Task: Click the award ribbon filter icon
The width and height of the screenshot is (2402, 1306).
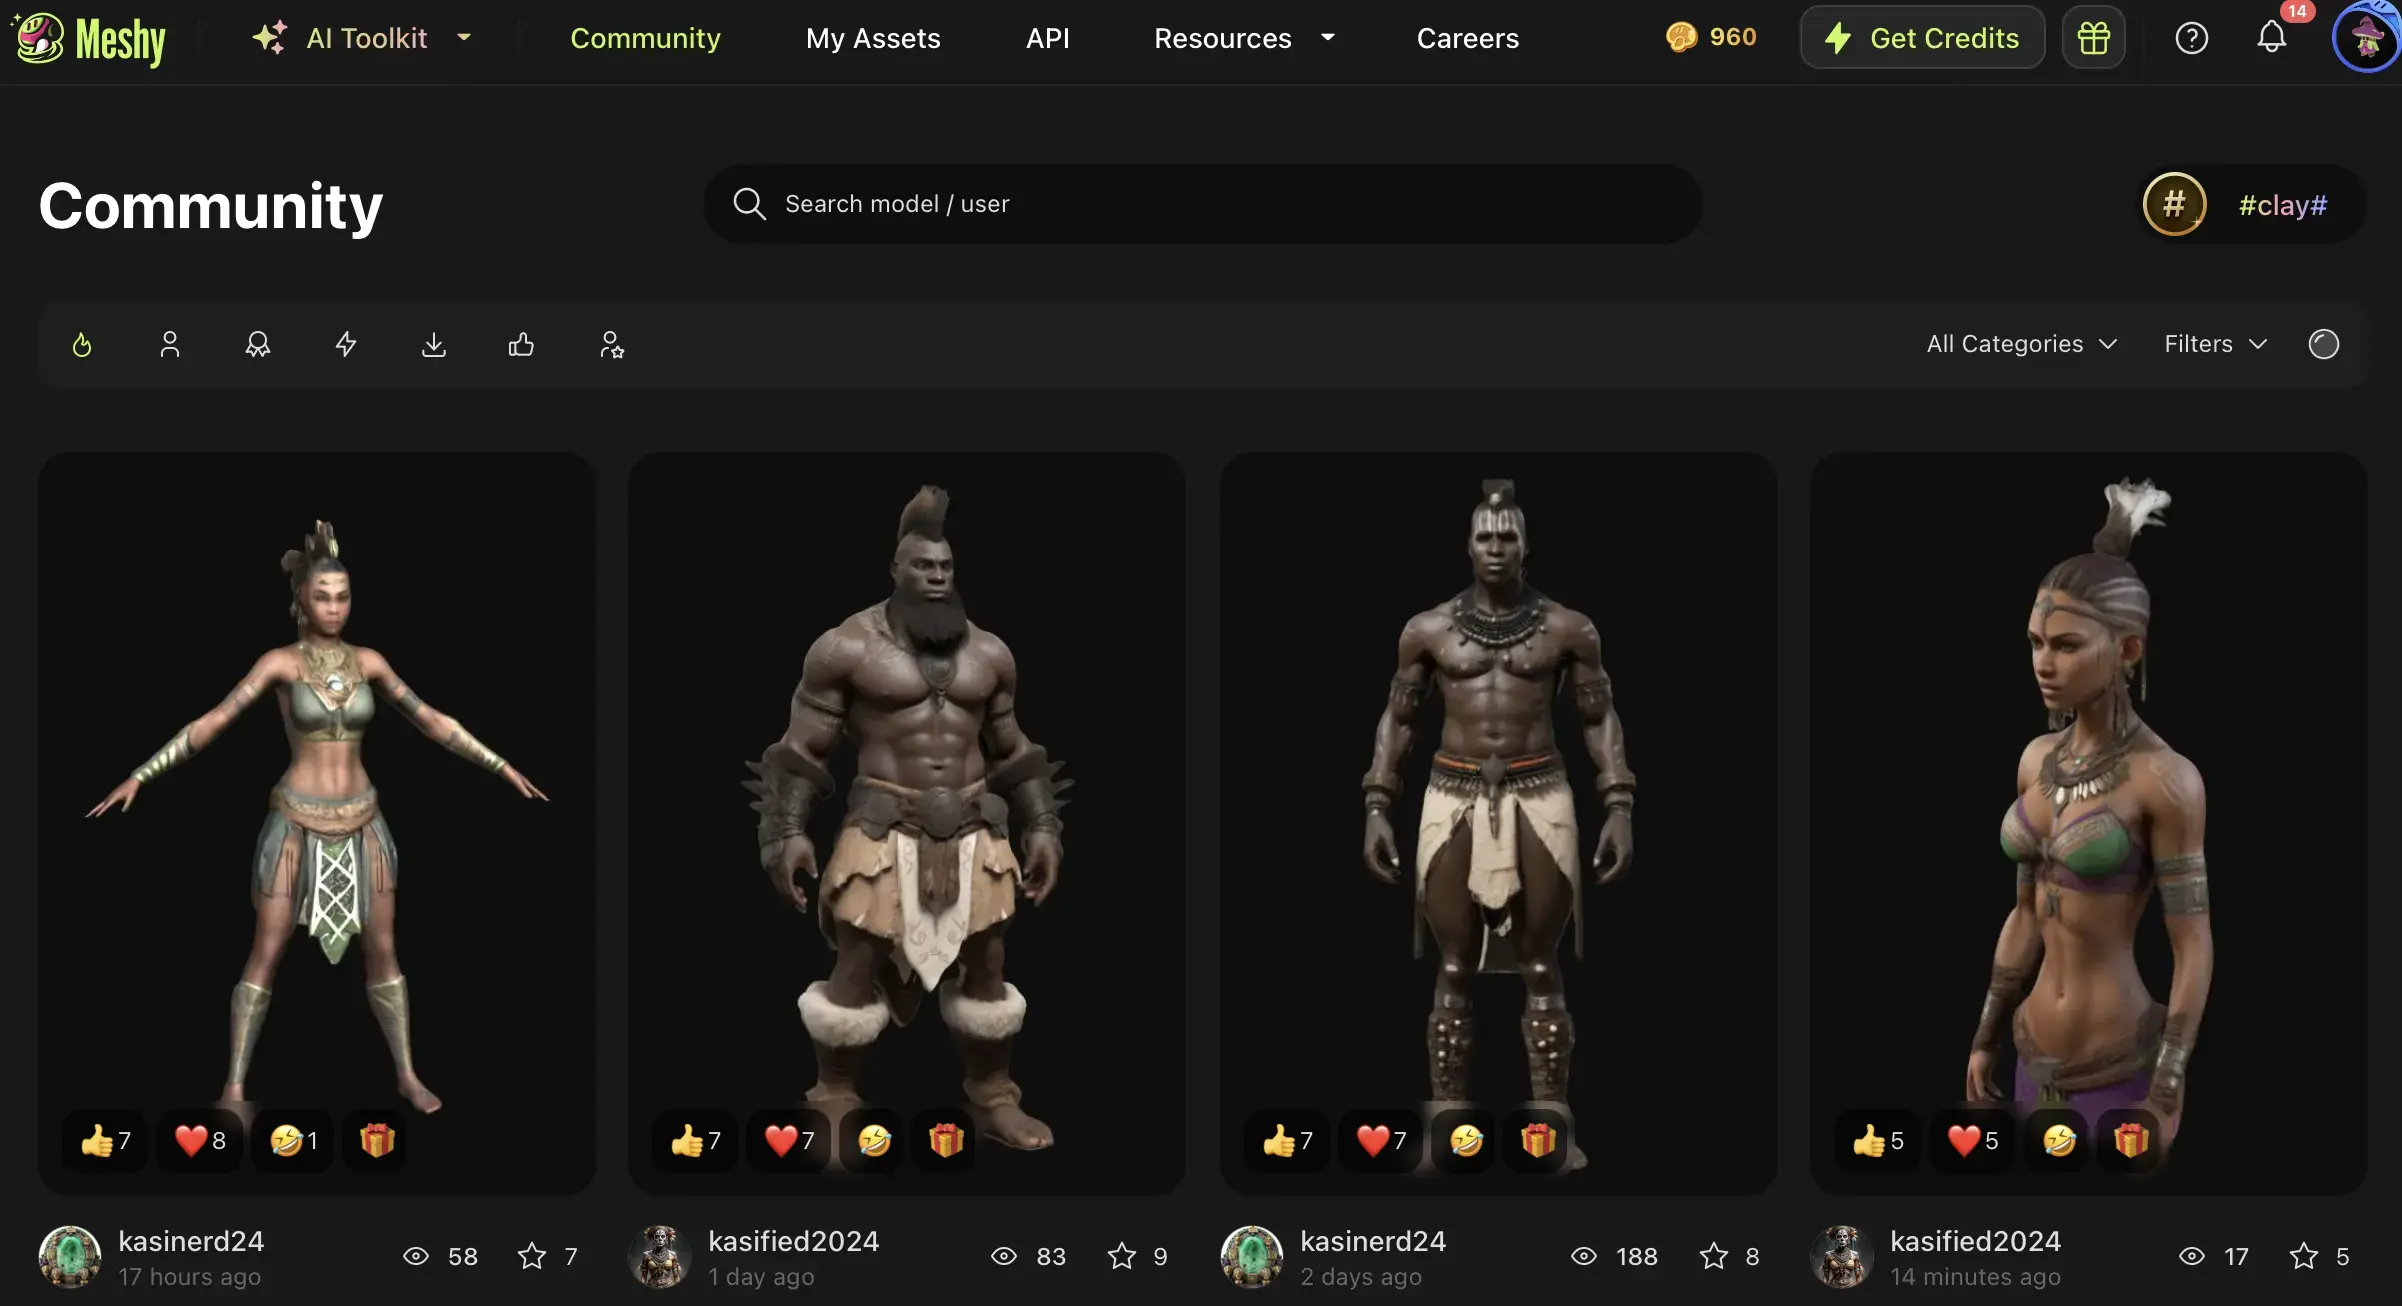Action: [258, 345]
